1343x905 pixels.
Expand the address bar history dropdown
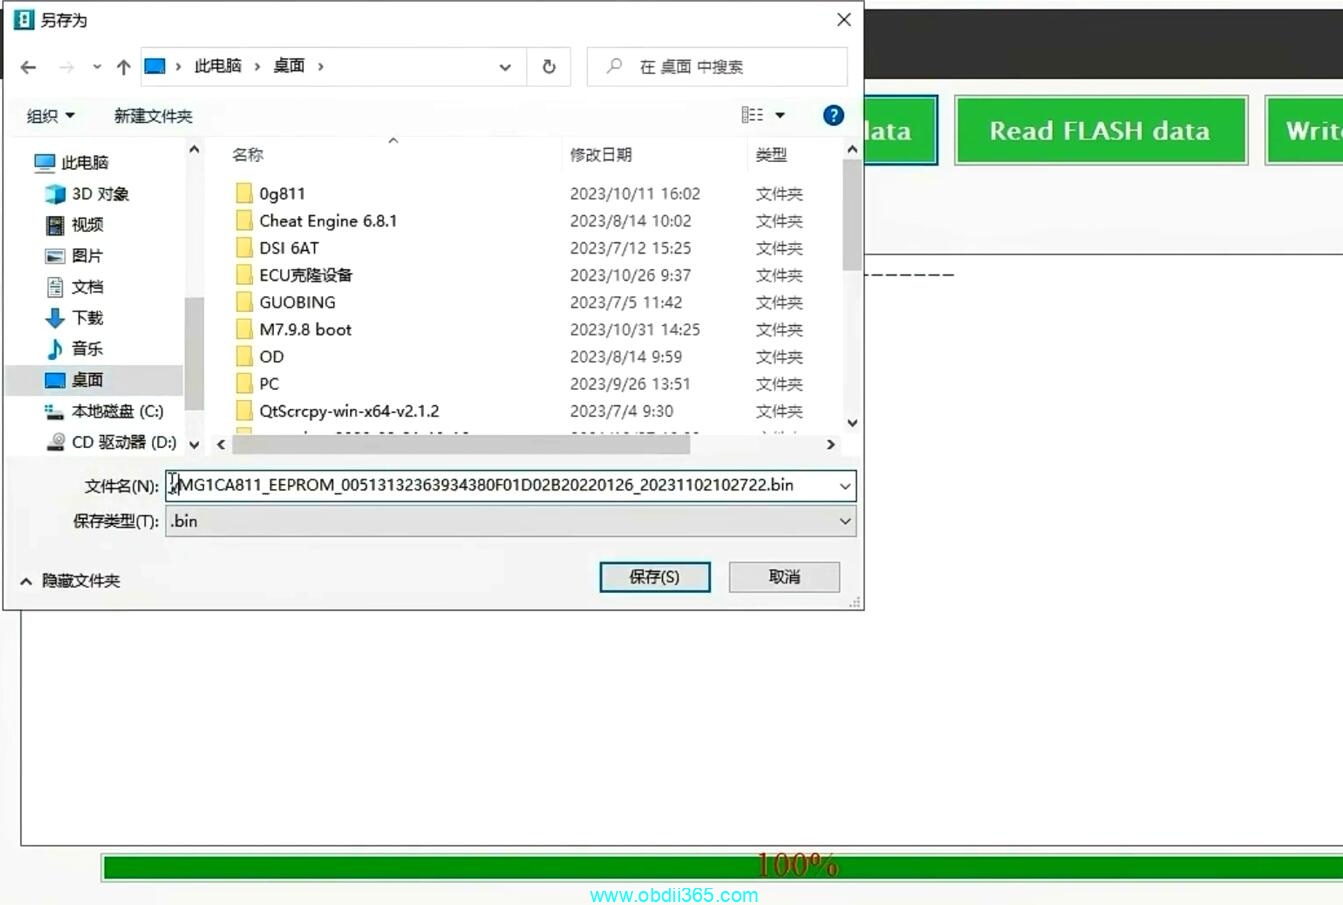505,67
